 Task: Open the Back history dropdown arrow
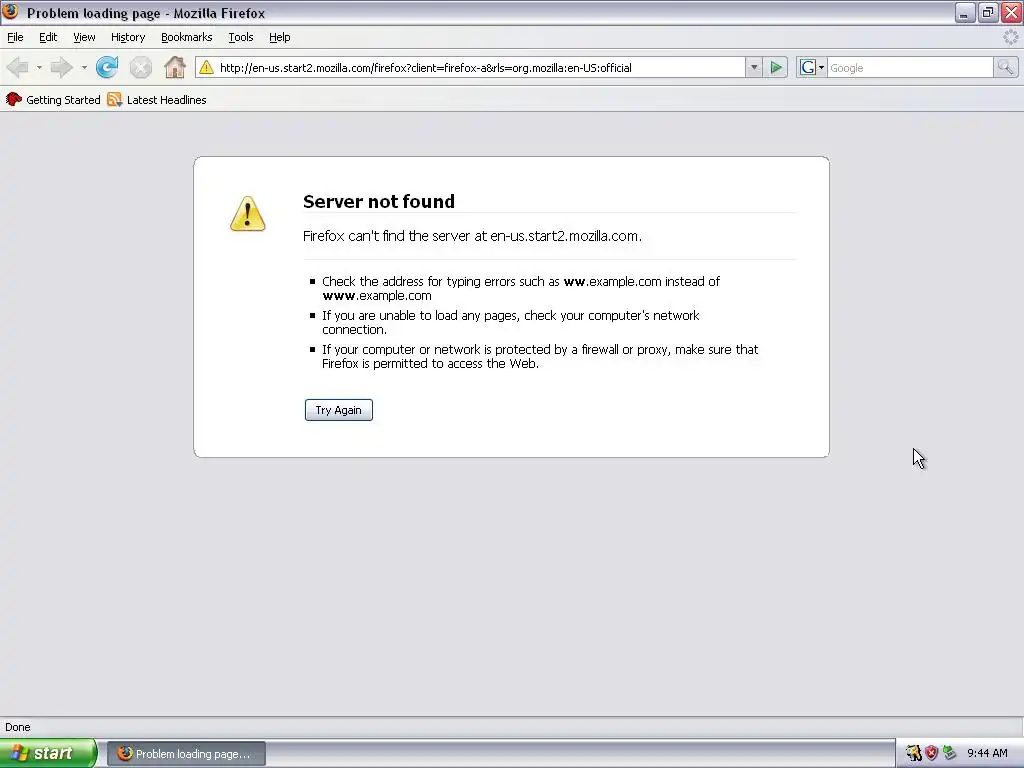click(39, 67)
